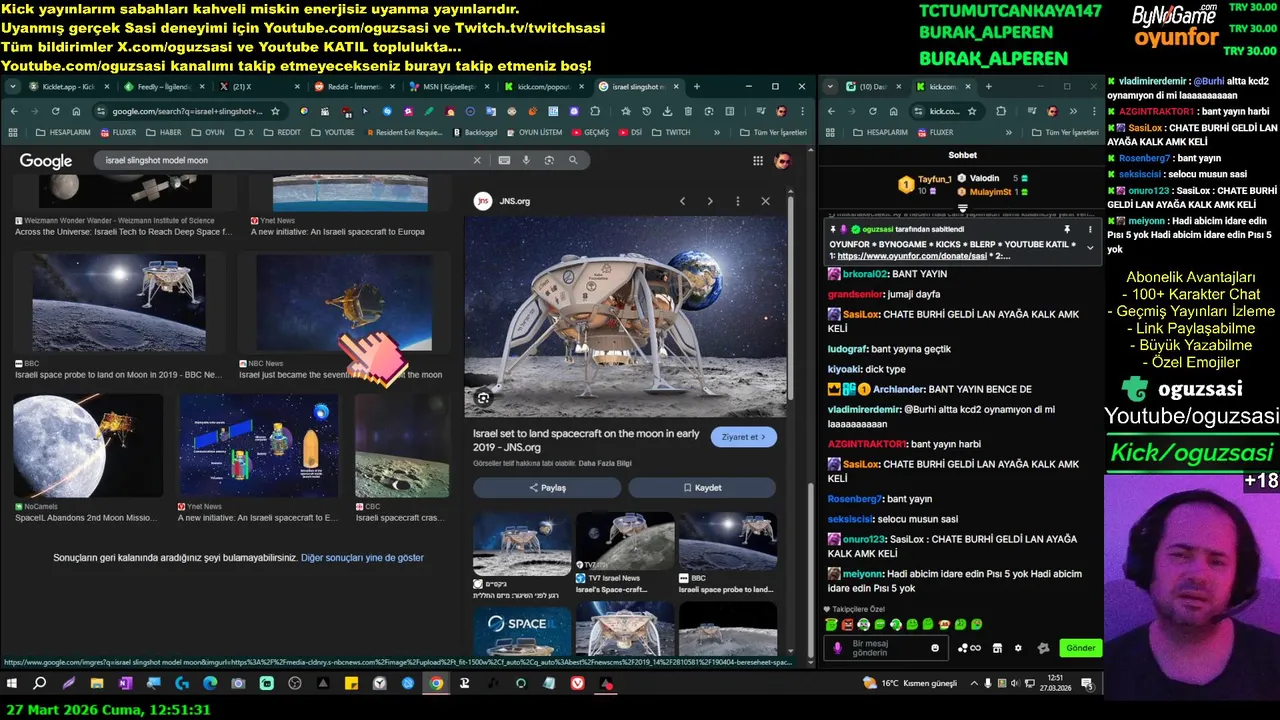Open the YOUTUBE bookmarks folder
The width and height of the screenshot is (1280, 720).
click(332, 132)
